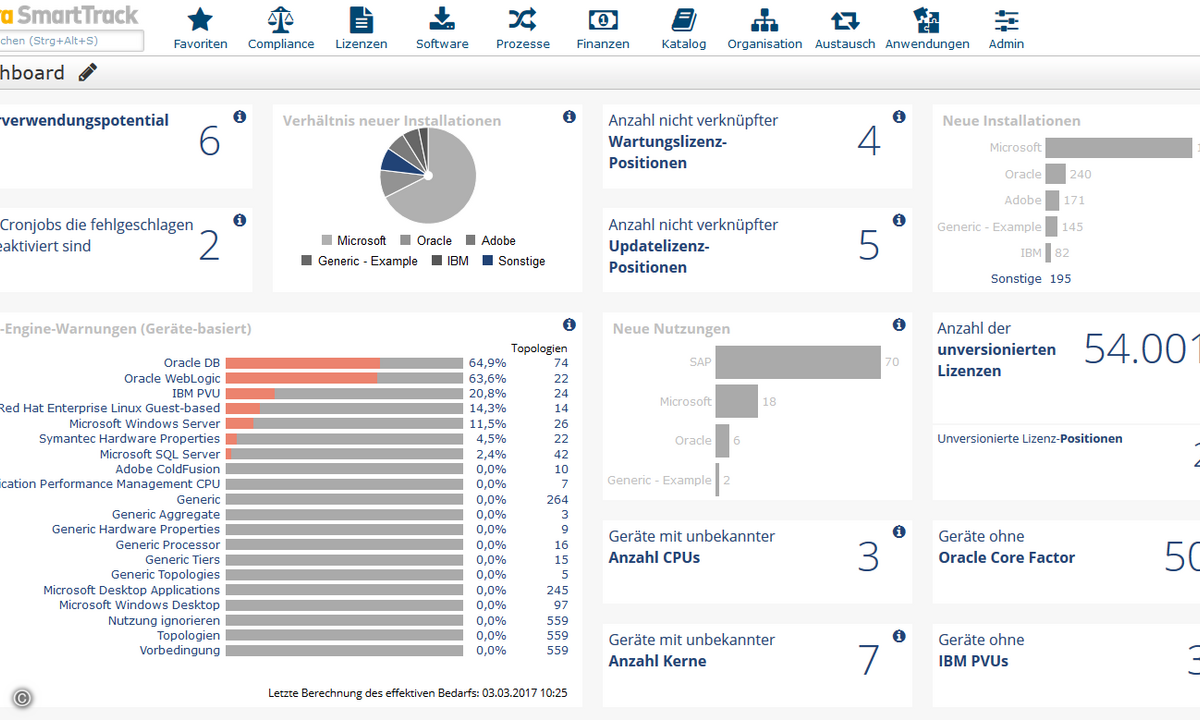
Task: Click the Oracle DB progress bar
Action: click(344, 363)
